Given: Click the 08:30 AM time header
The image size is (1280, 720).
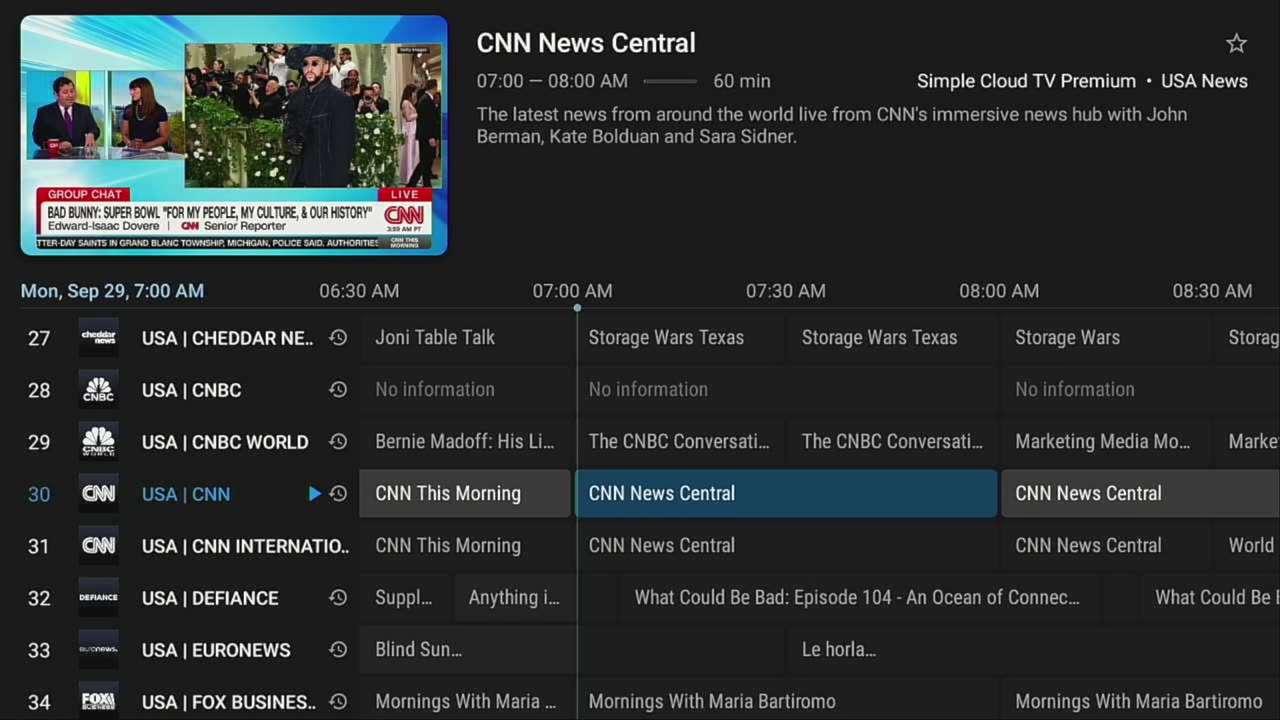Looking at the screenshot, I should [x=1212, y=291].
